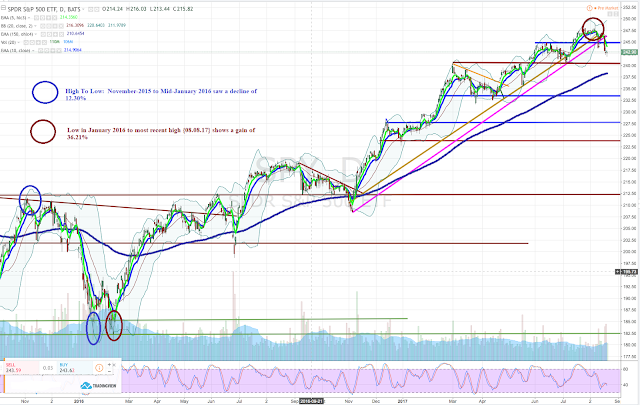Remove the EMA (10, close) indicator

(59, 51)
